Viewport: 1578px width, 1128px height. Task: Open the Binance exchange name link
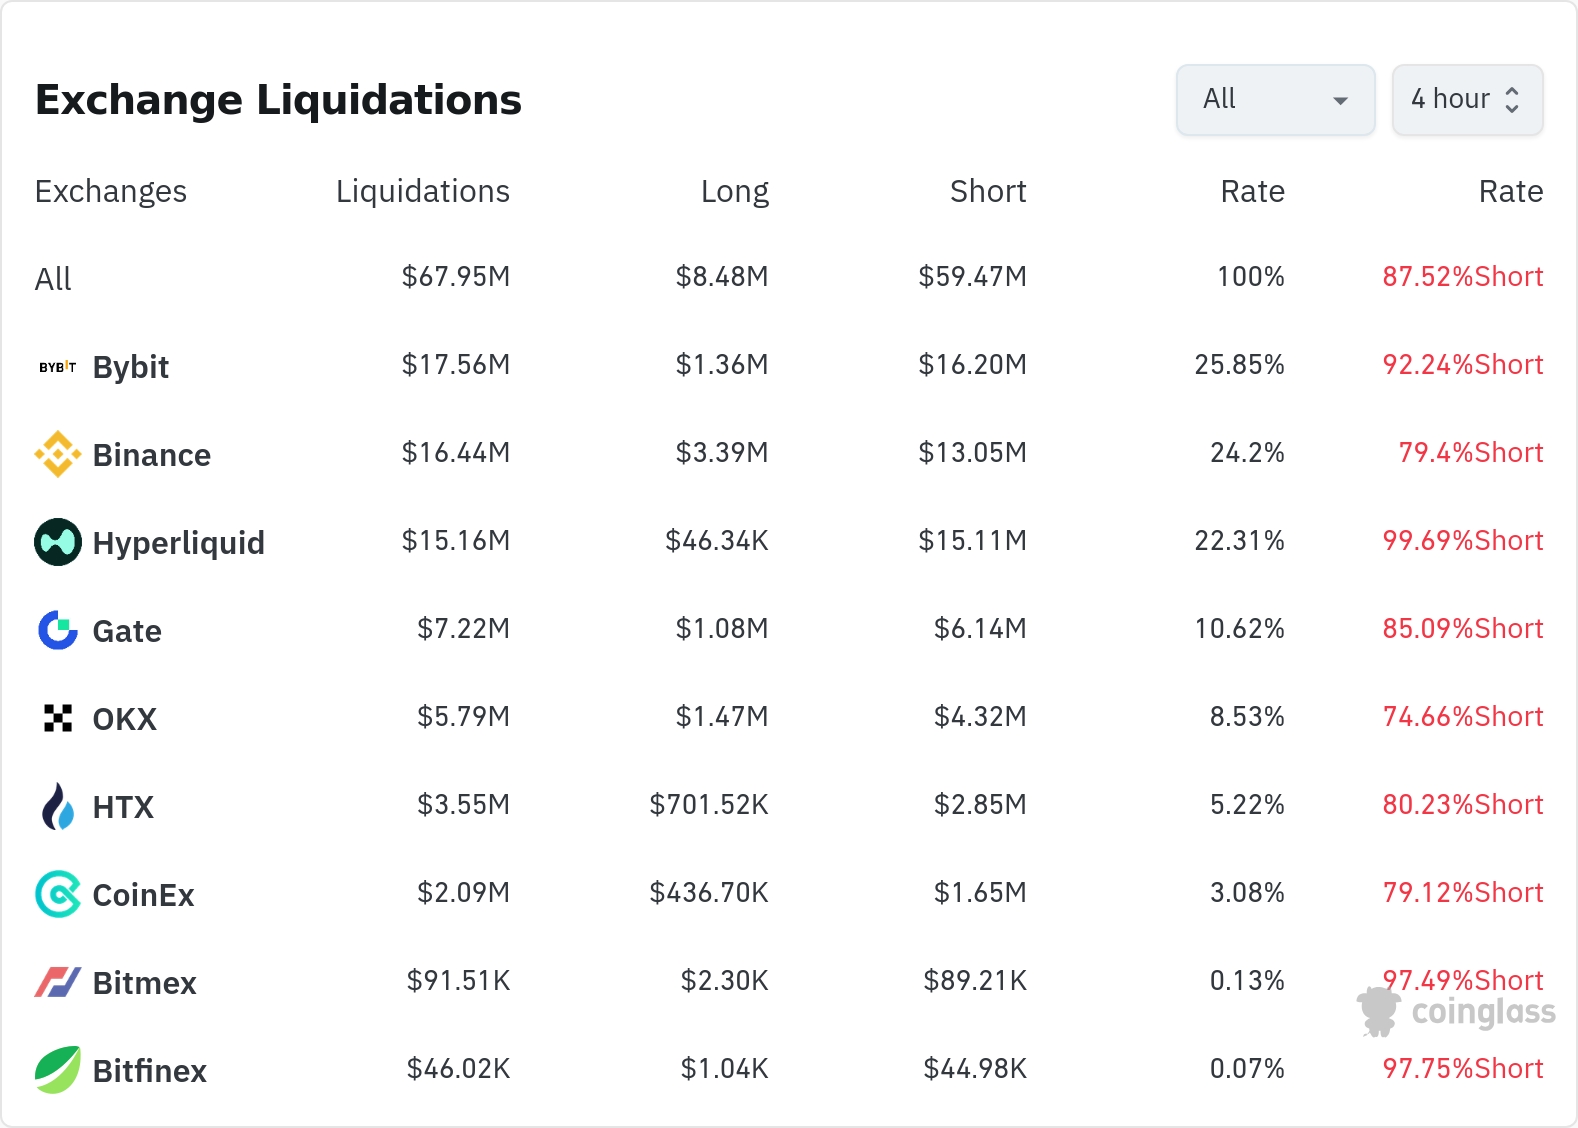point(151,455)
